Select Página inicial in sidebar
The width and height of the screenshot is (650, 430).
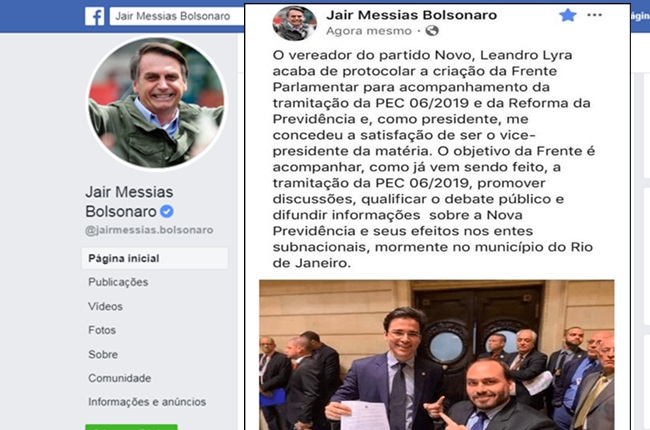pos(155,258)
